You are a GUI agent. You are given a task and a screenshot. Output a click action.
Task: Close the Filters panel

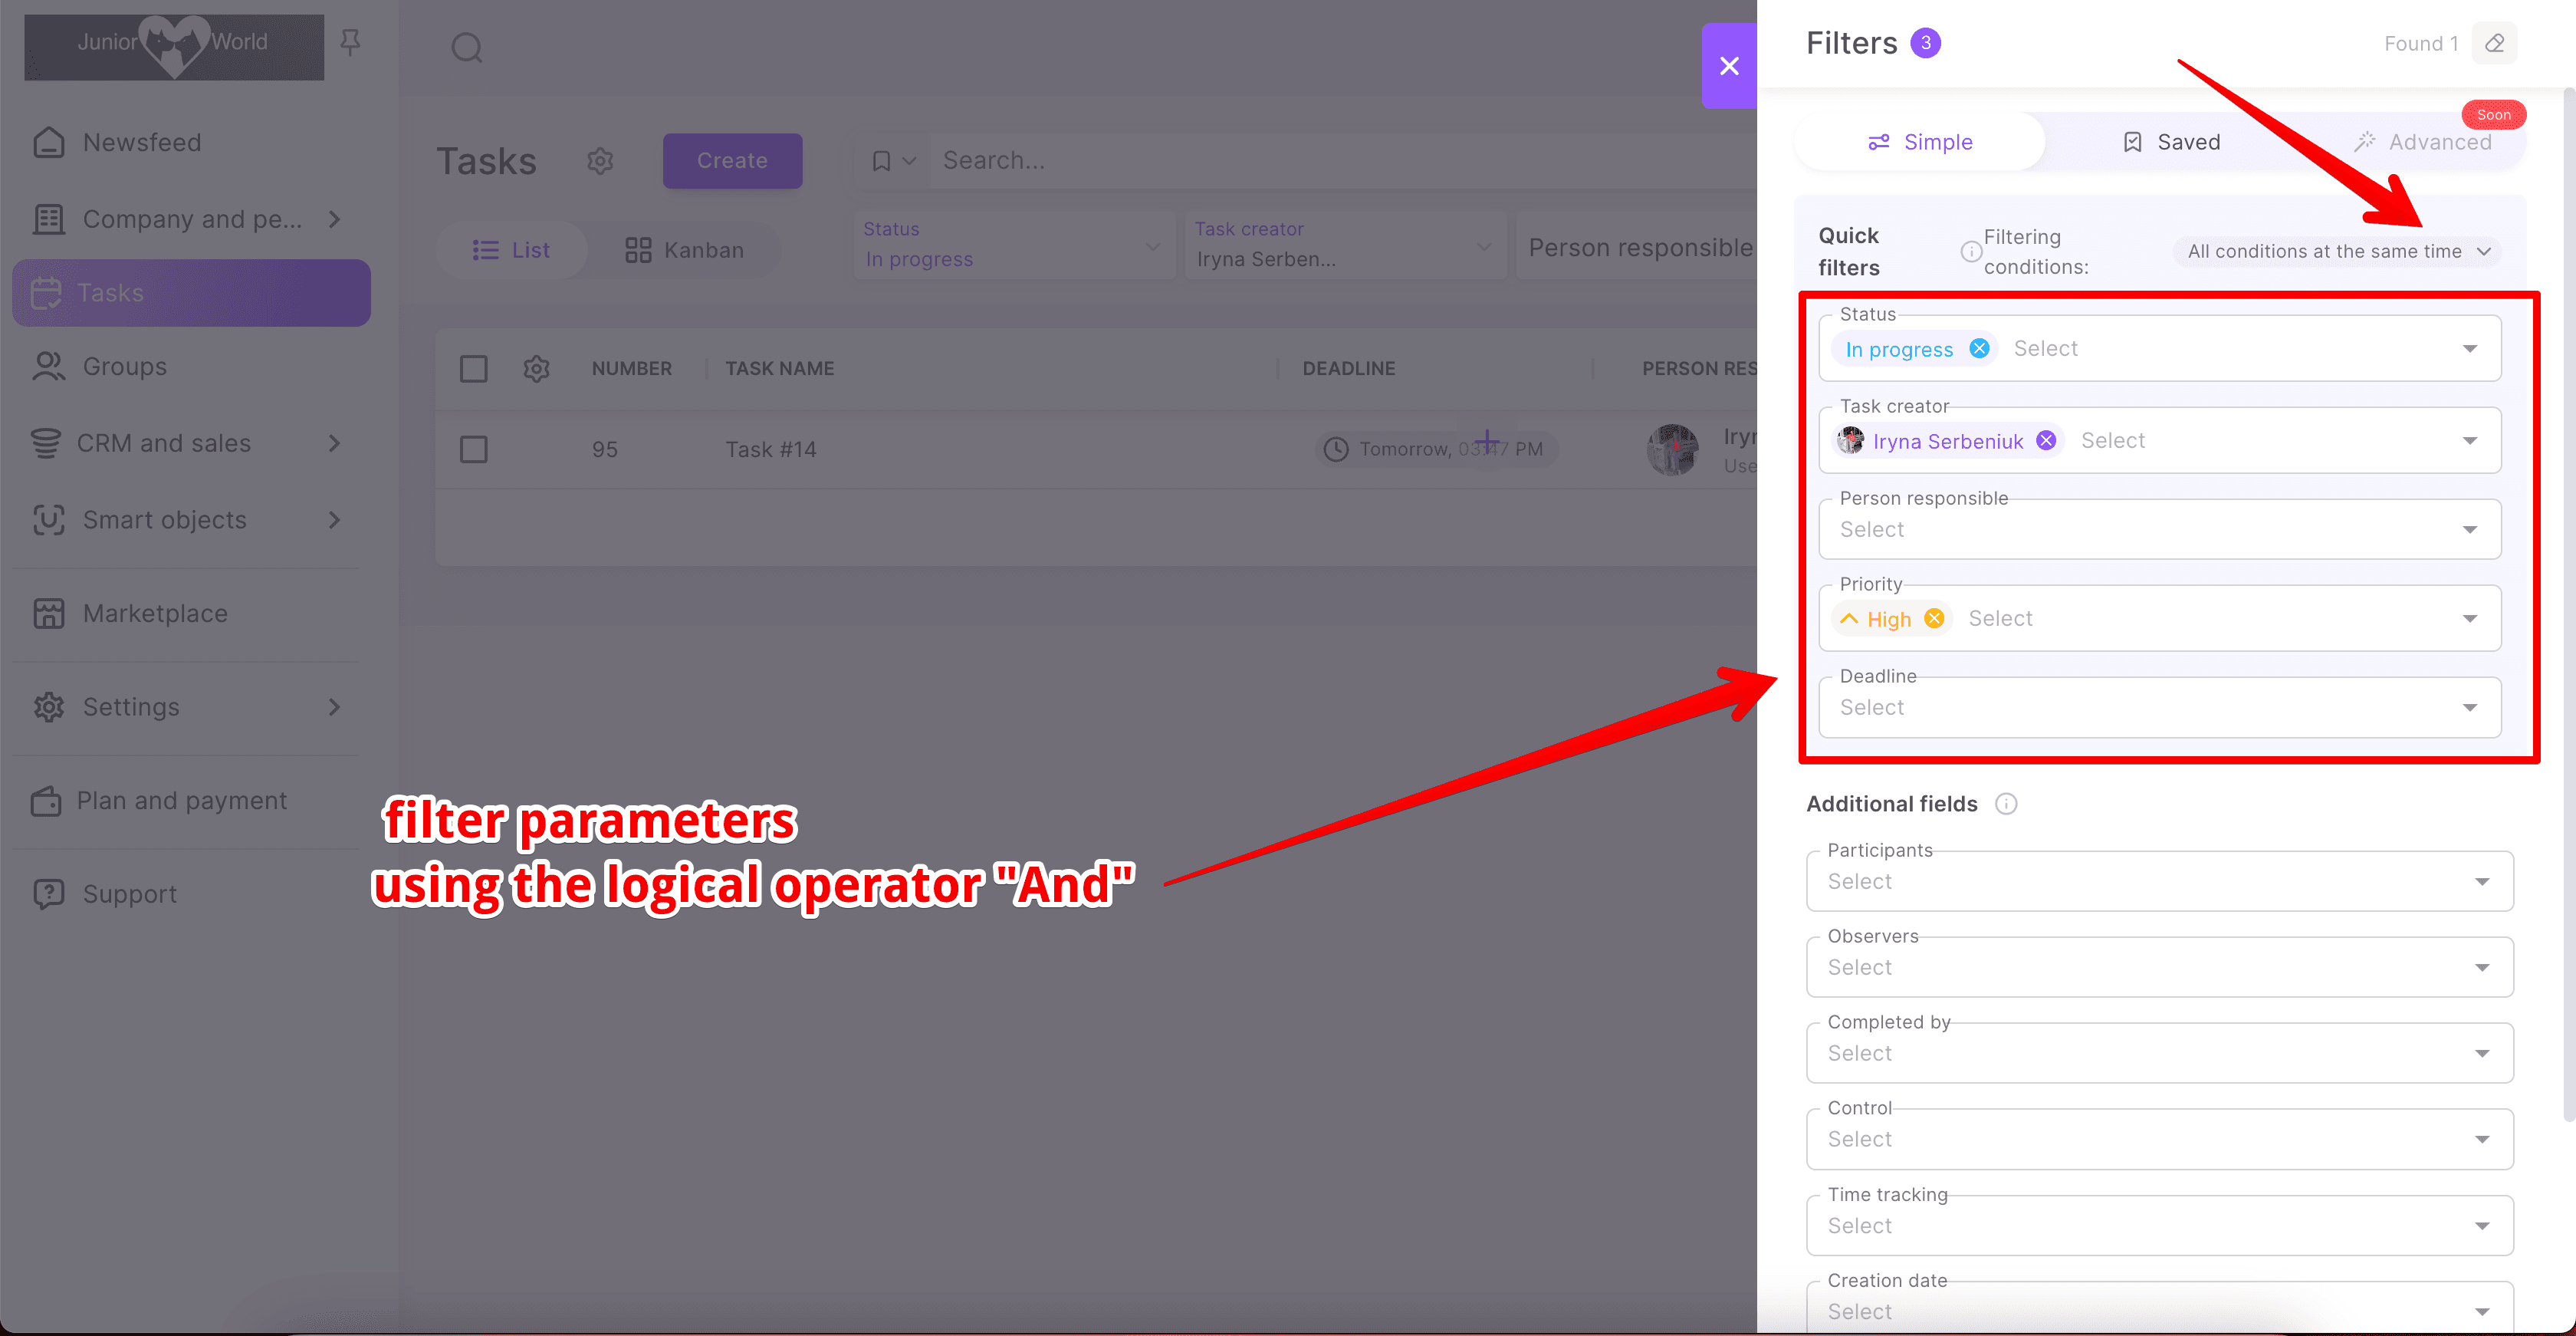(1728, 66)
